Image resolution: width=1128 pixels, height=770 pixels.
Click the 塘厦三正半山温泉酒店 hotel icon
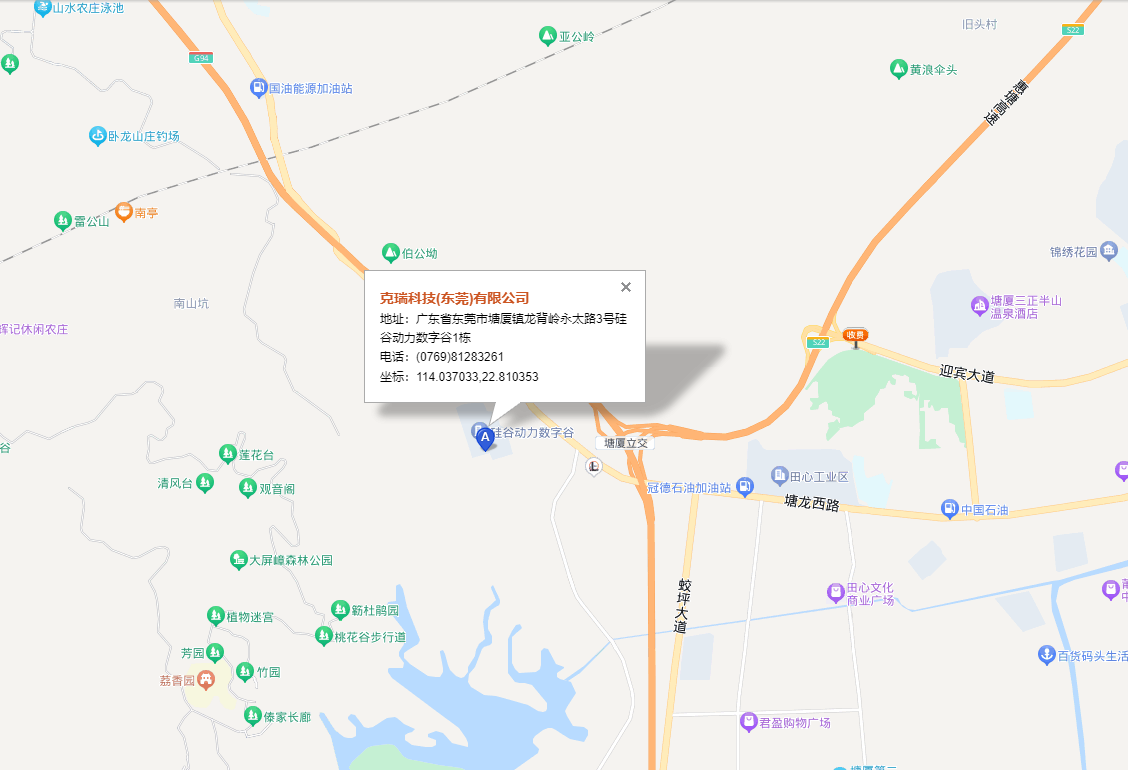click(x=979, y=306)
